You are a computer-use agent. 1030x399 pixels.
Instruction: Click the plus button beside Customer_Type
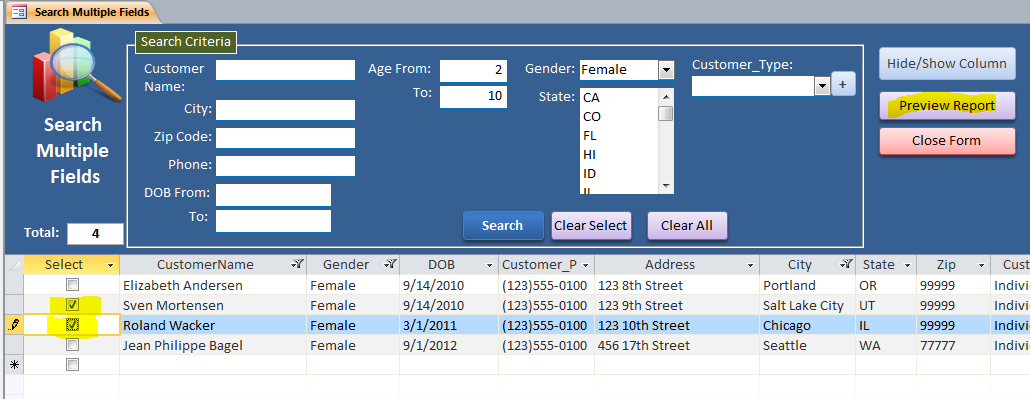click(843, 85)
